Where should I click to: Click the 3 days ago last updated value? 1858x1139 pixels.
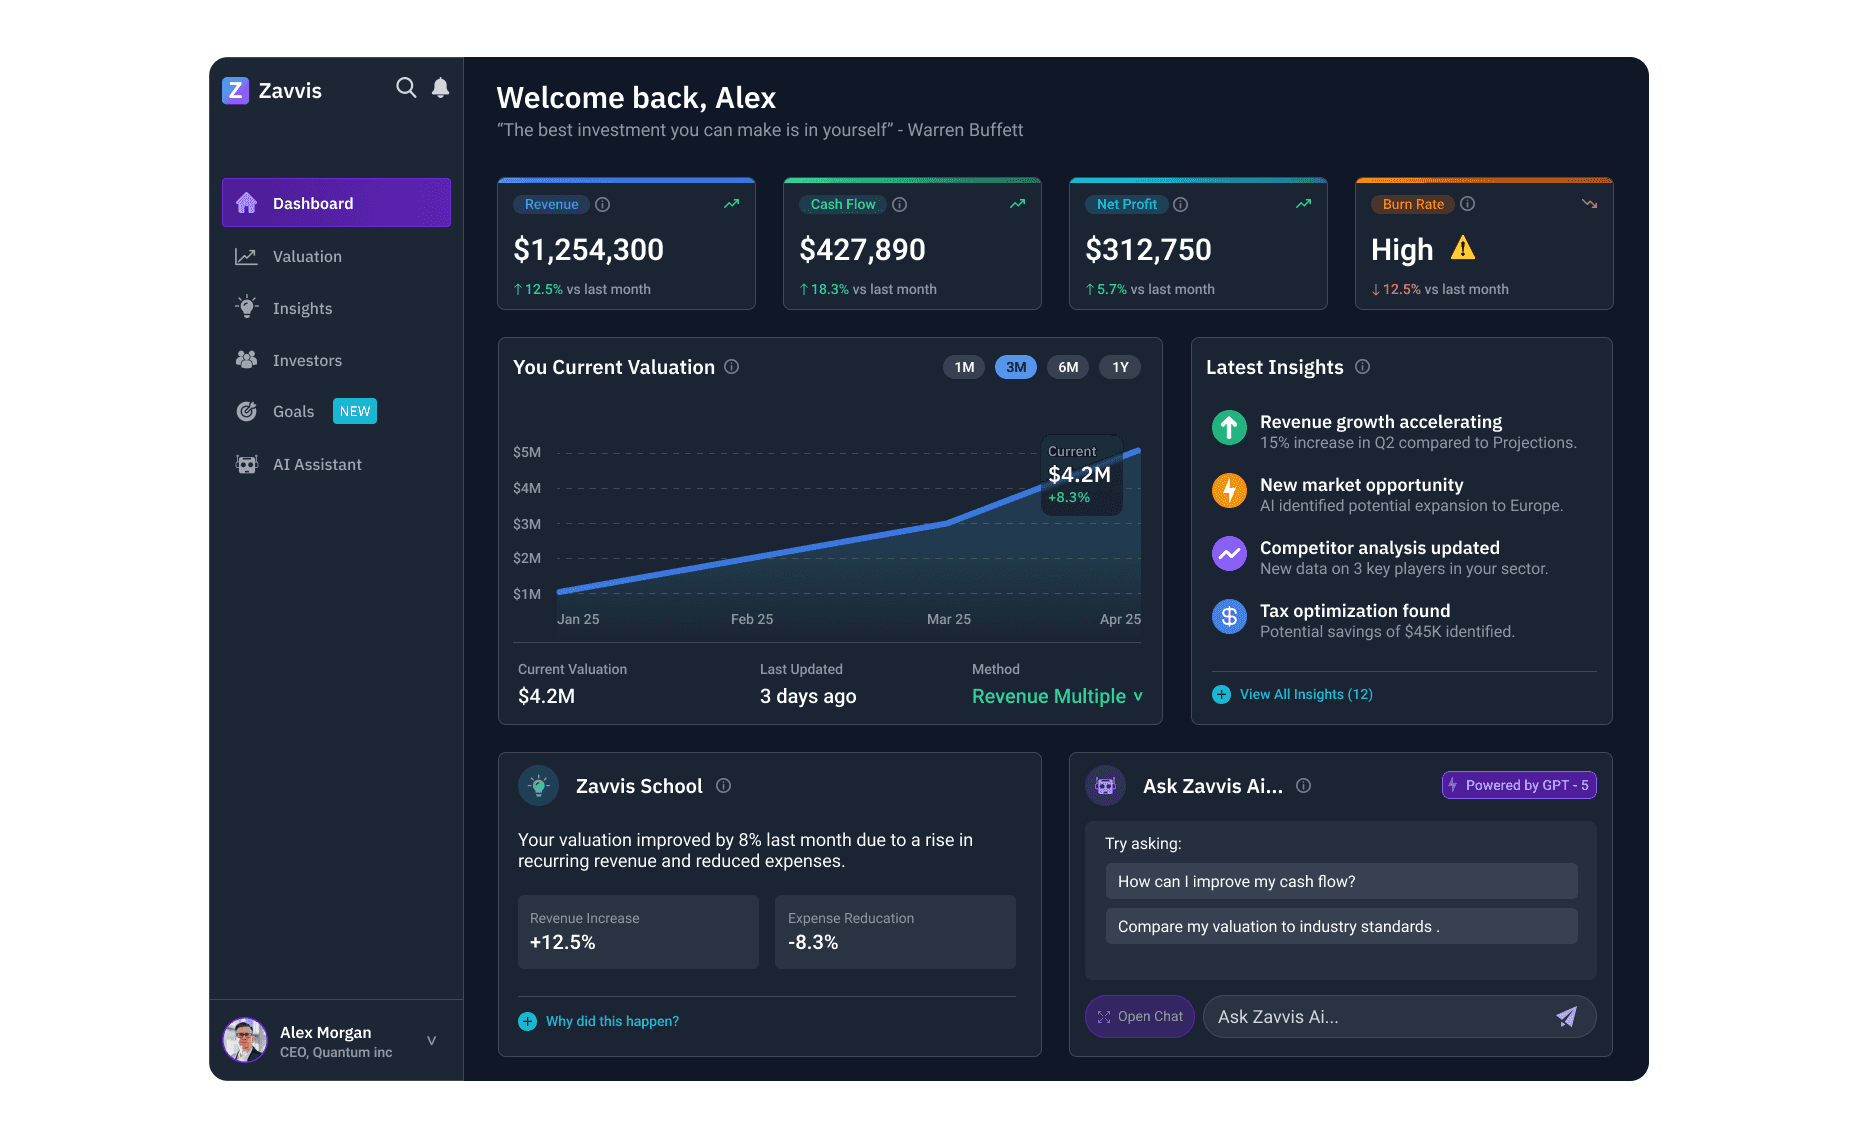tap(808, 696)
